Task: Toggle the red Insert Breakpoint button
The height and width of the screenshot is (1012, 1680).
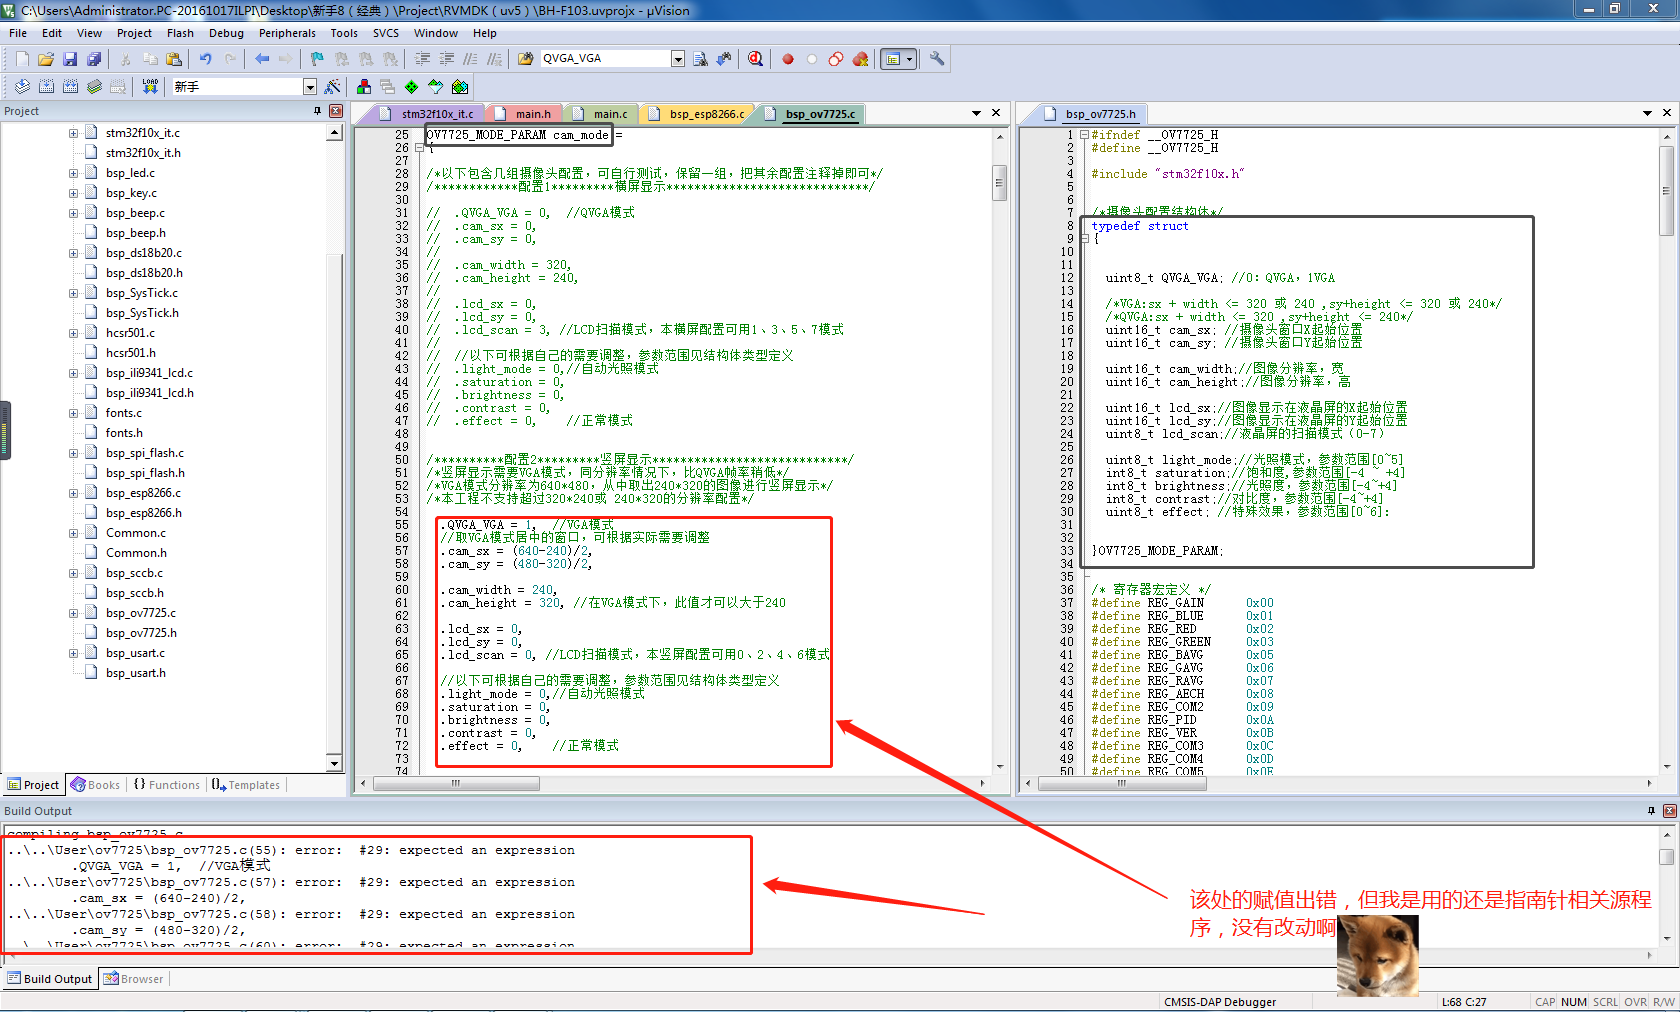Action: pos(788,59)
